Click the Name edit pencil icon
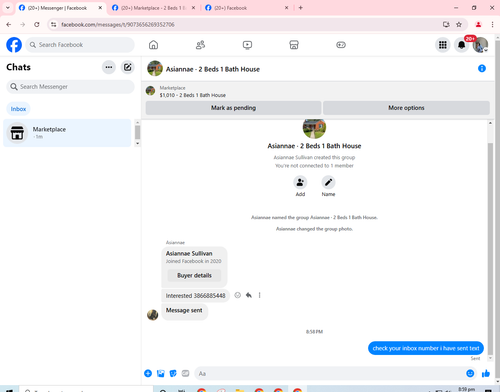The width and height of the screenshot is (500, 392). click(x=328, y=182)
